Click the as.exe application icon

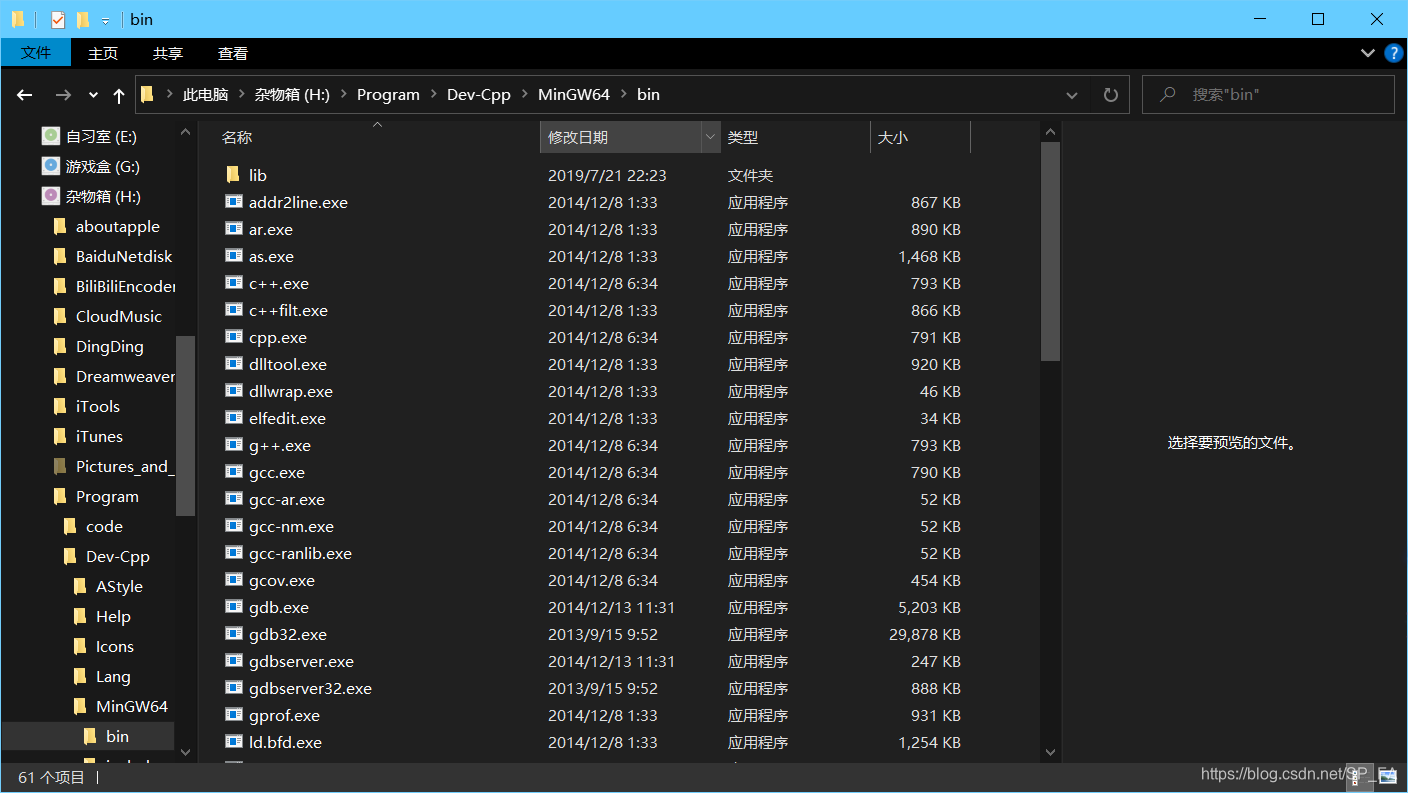(233, 256)
